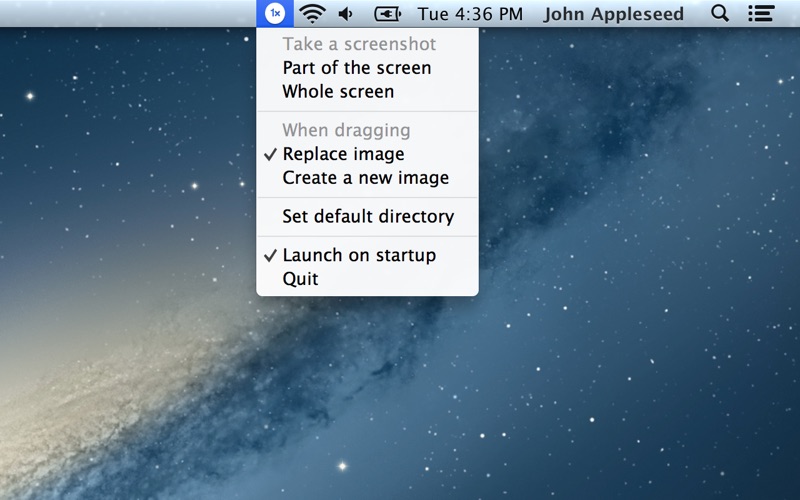This screenshot has height=500, width=800.
Task: Toggle Launch on startup
Action: [367, 255]
